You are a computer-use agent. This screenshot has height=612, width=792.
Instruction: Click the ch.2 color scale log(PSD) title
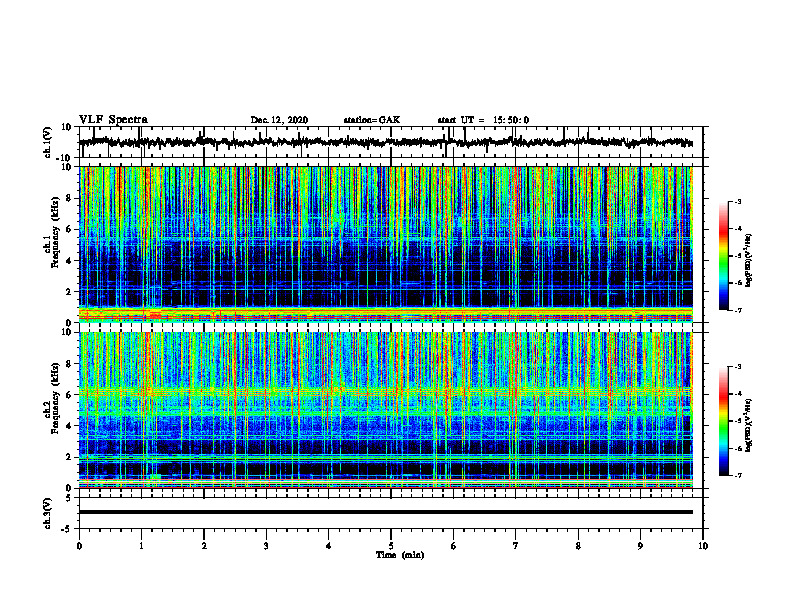click(749, 425)
